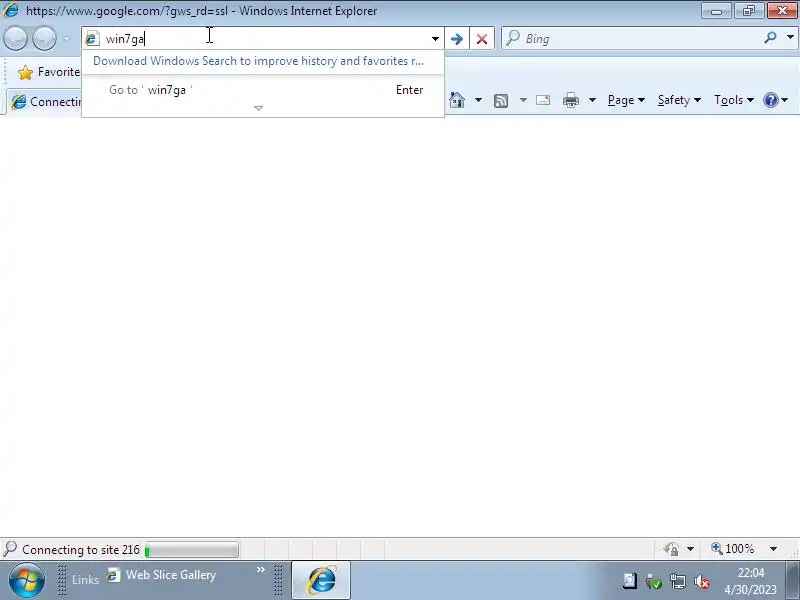Click the status bar magnifier icon
Viewport: 800px width, 600px height.
(x=10, y=548)
